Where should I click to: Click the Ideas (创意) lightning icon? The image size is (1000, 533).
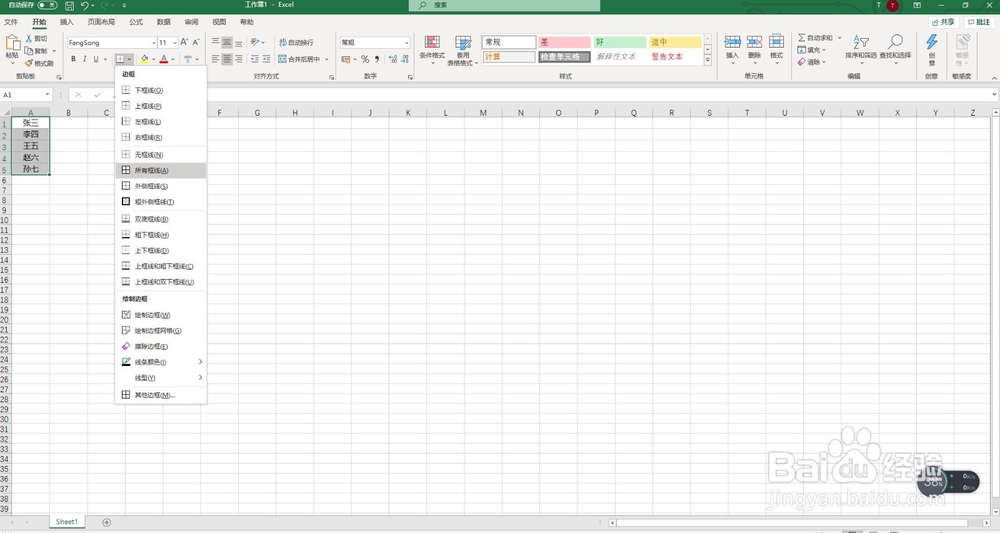point(932,42)
